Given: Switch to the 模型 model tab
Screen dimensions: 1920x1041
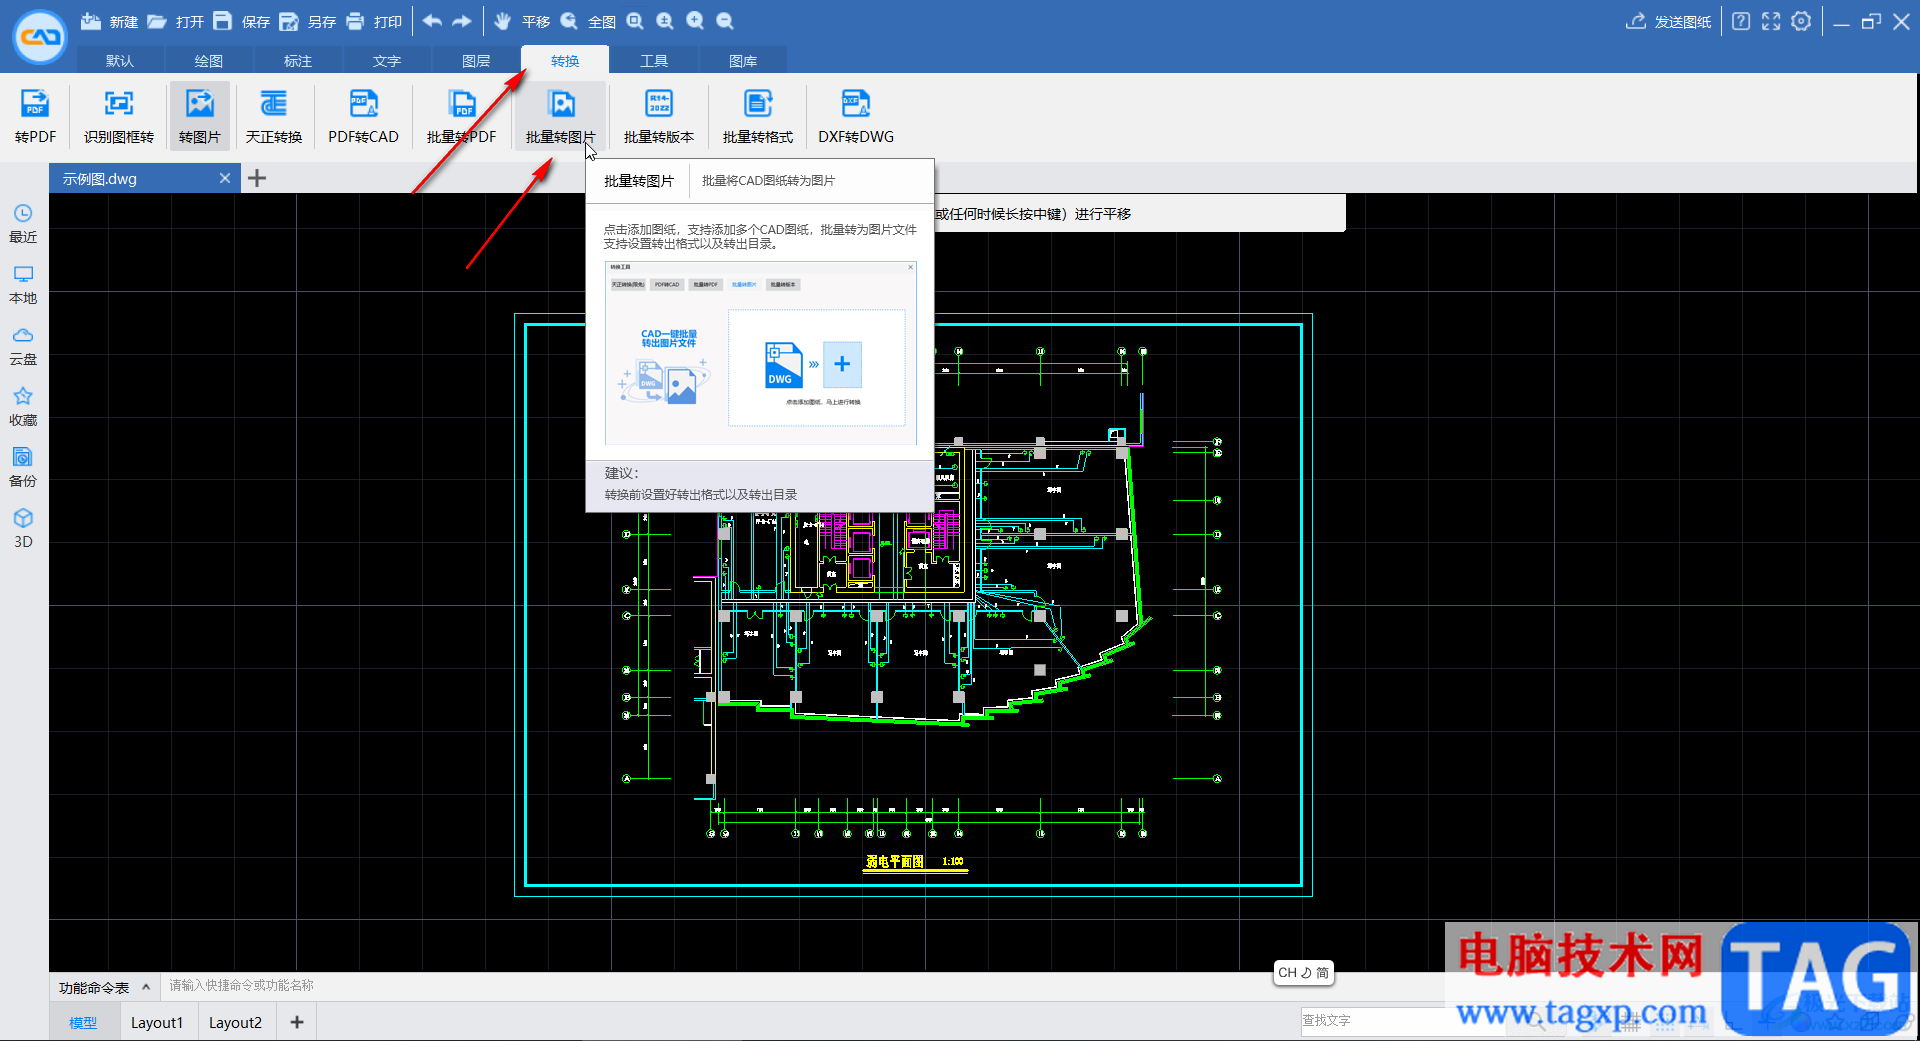Looking at the screenshot, I should (83, 1022).
